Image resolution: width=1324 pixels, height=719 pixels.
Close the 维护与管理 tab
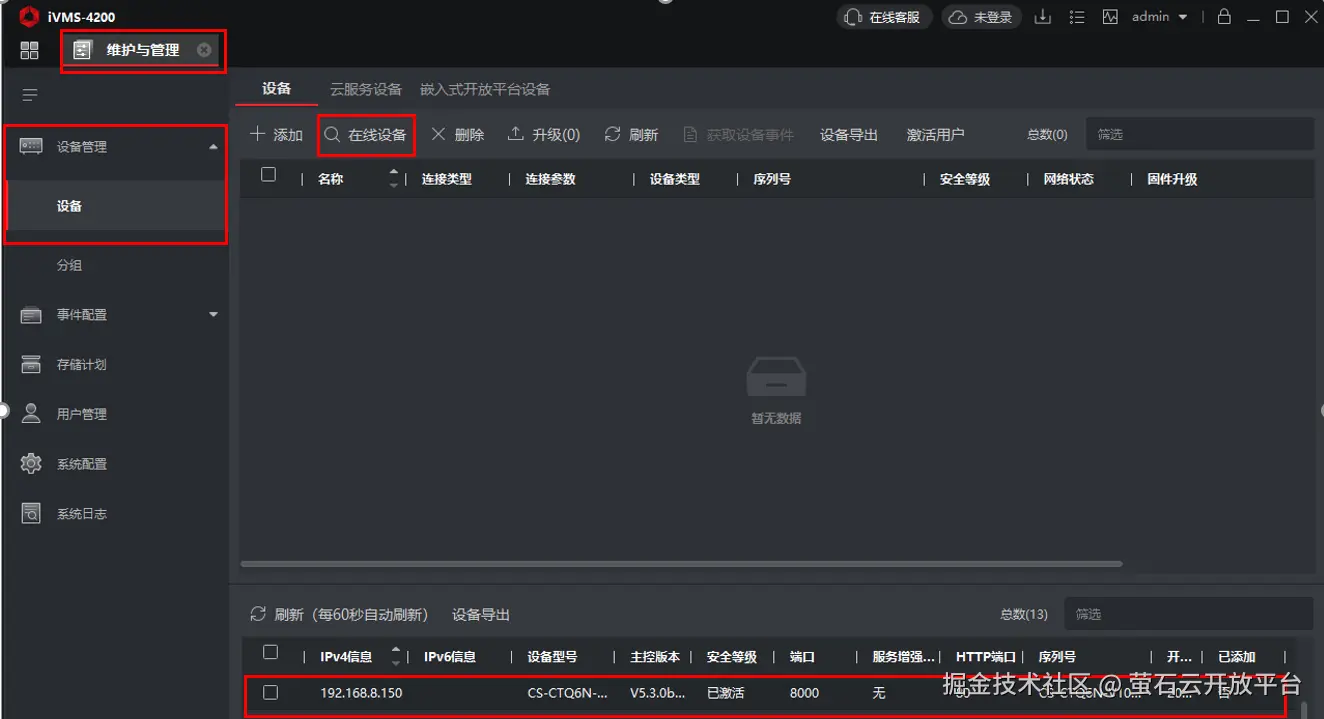(204, 50)
